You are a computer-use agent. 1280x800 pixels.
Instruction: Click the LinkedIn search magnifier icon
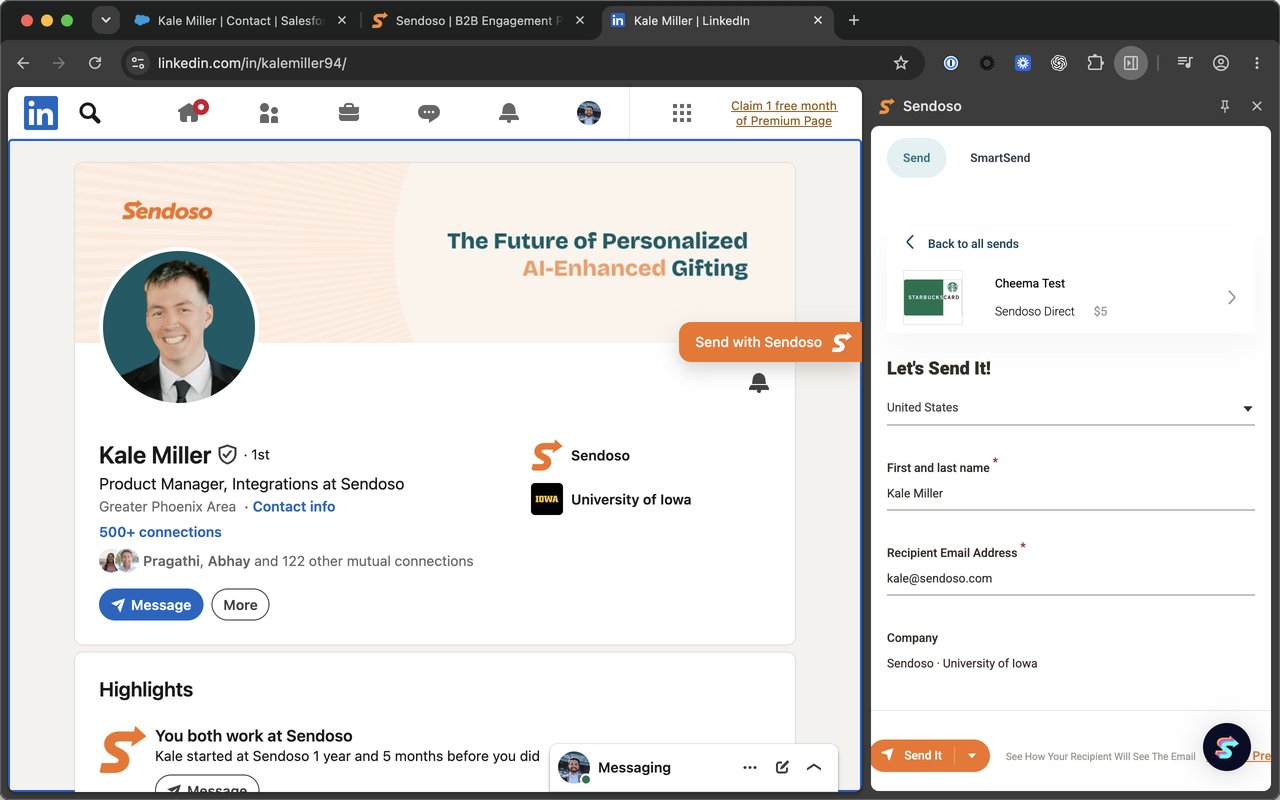(x=90, y=113)
